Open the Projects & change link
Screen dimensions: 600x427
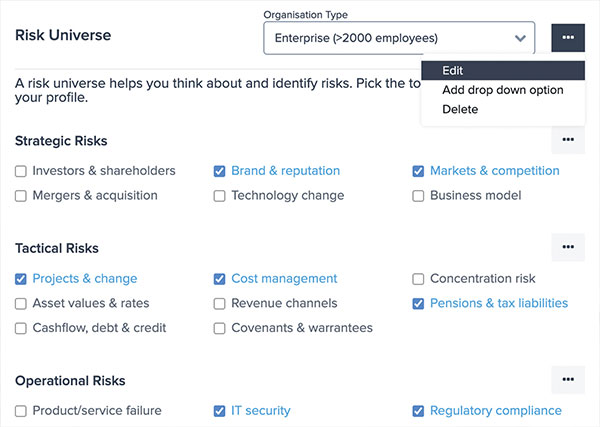pyautogui.click(x=85, y=279)
